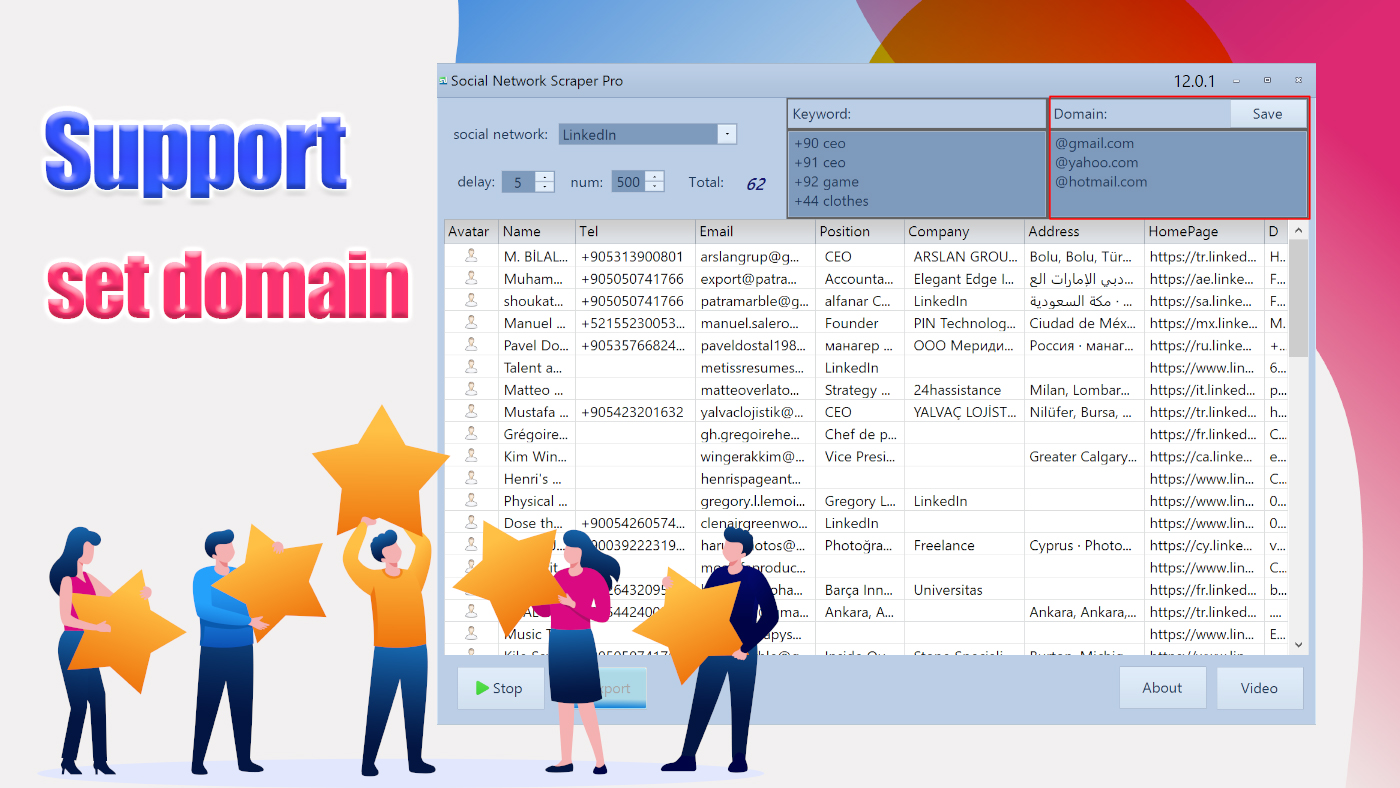Click the vertical scrollbar thumb of the results table
The image size is (1400, 788).
1298,299
